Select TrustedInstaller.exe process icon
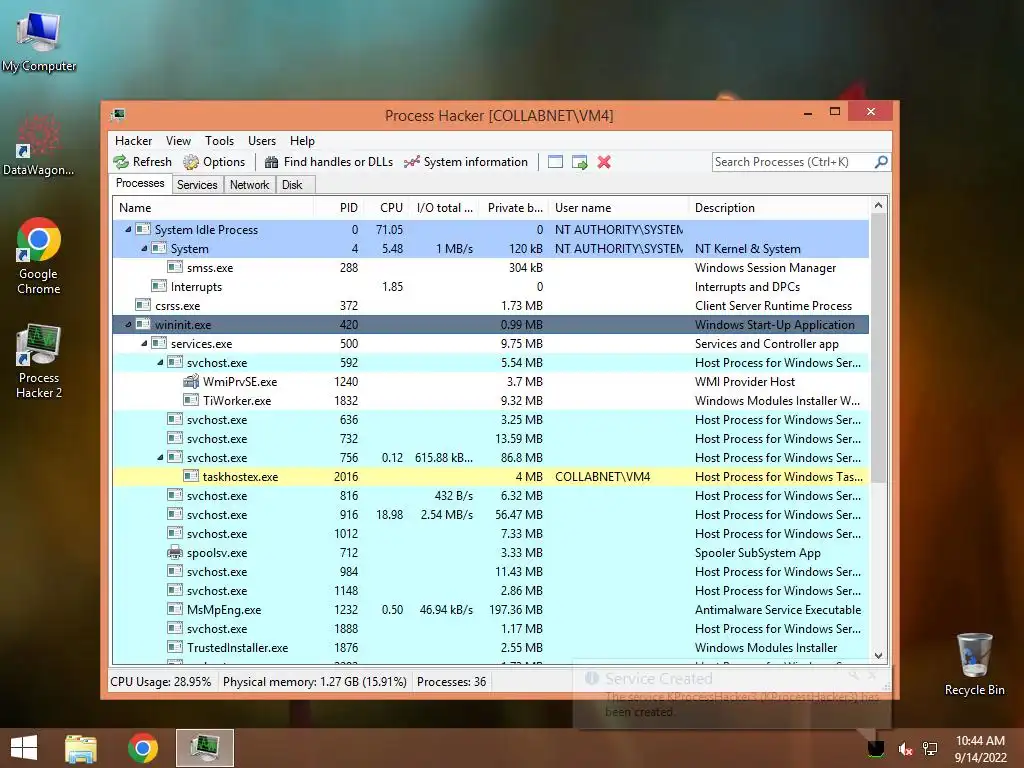Screen dimensions: 1024x768 point(174,647)
